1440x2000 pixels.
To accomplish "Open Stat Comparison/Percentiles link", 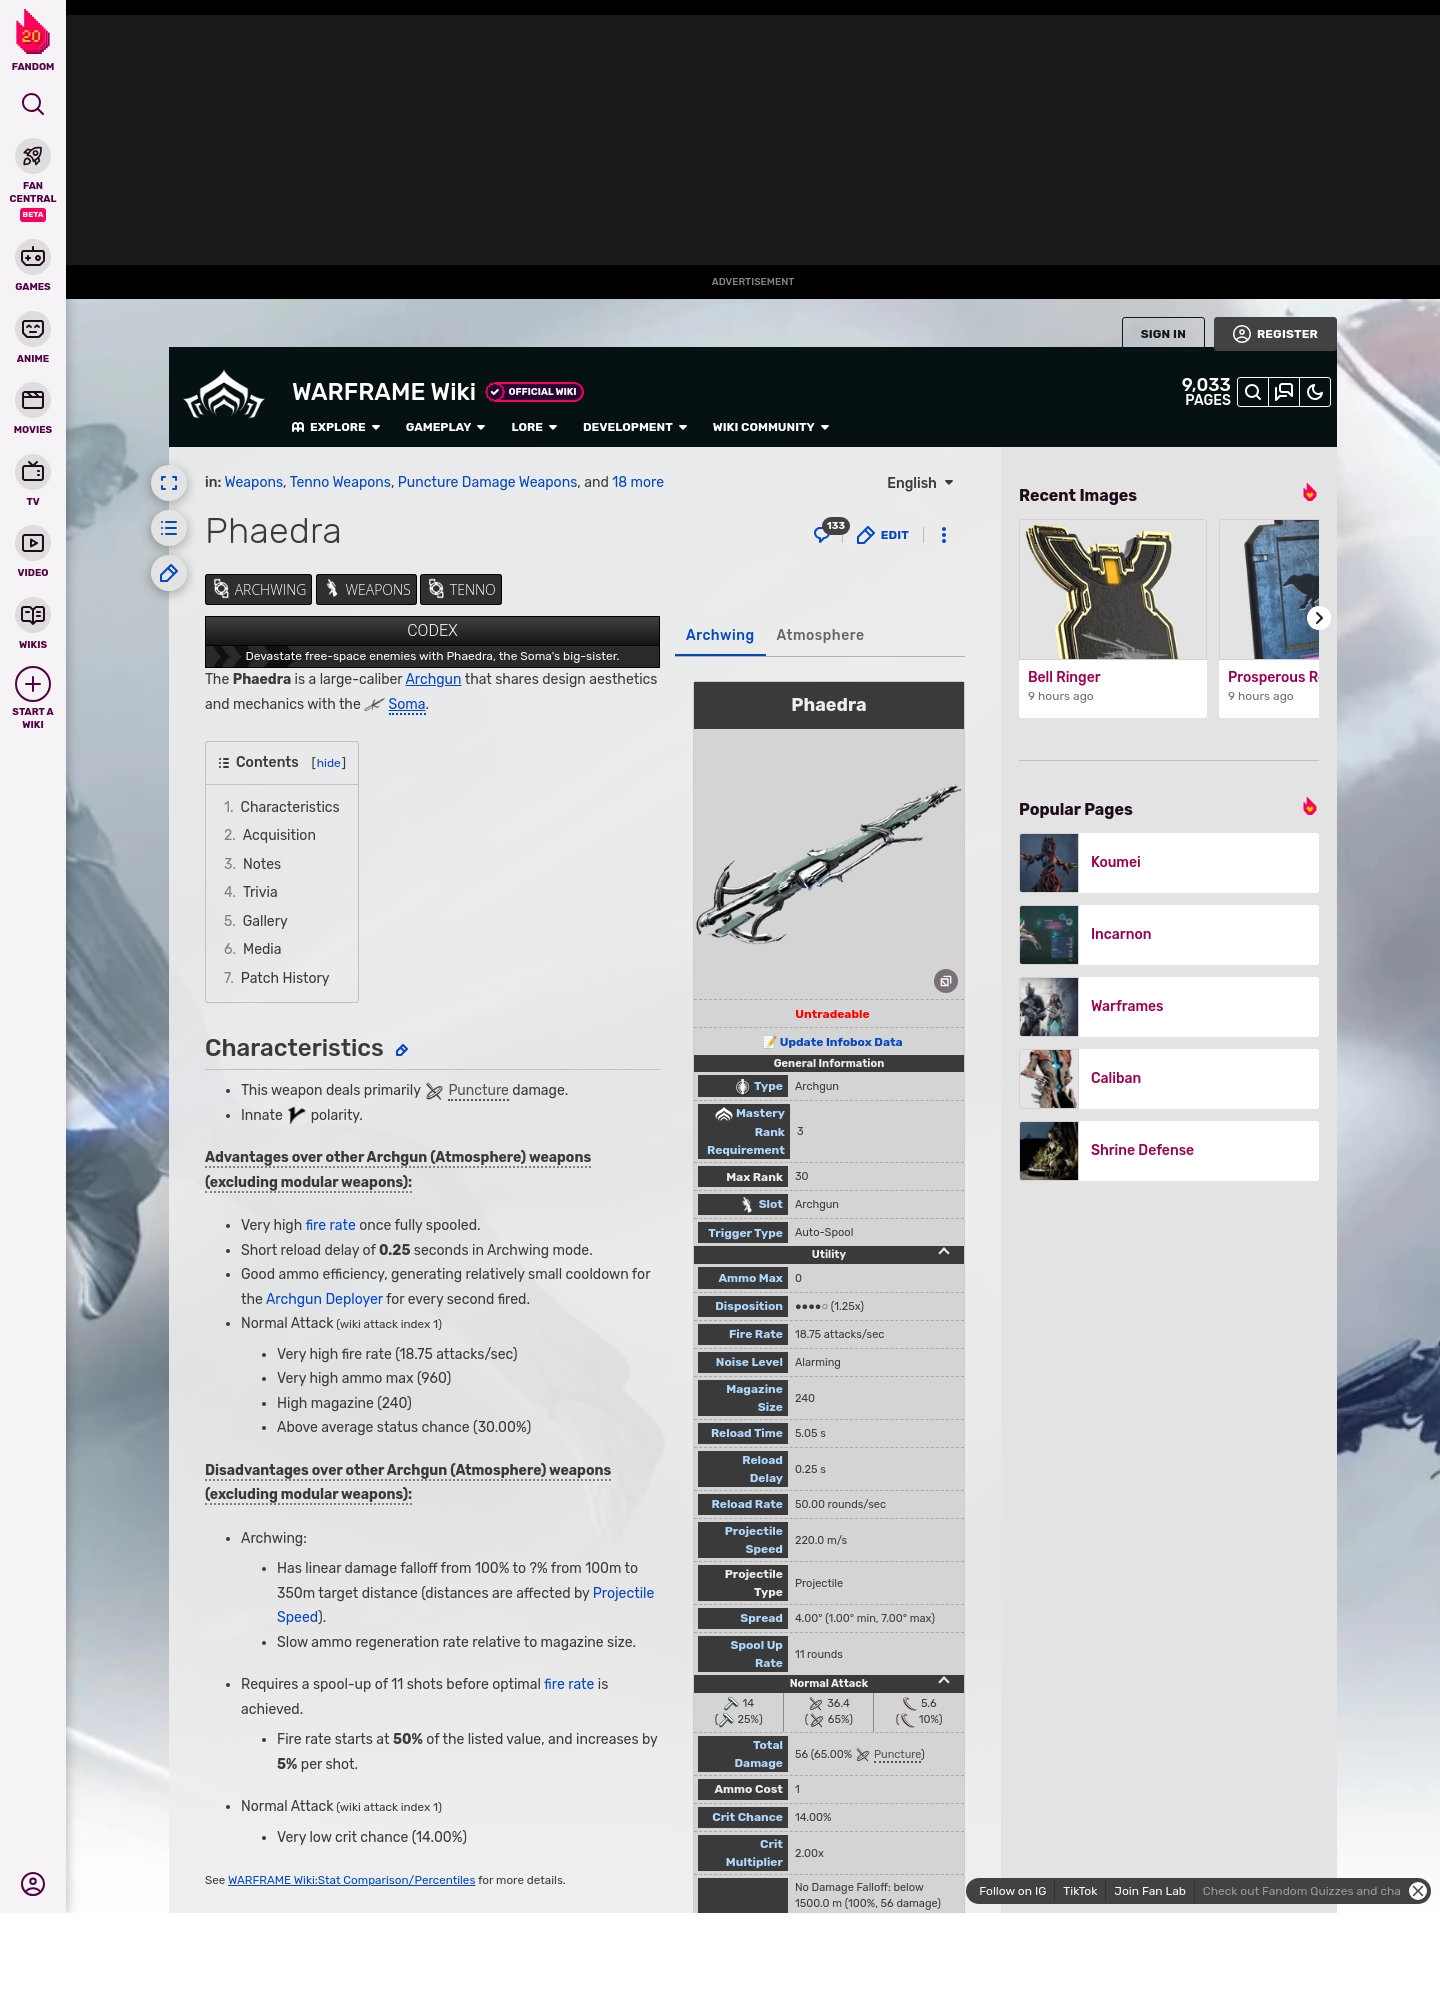I will pos(351,1880).
